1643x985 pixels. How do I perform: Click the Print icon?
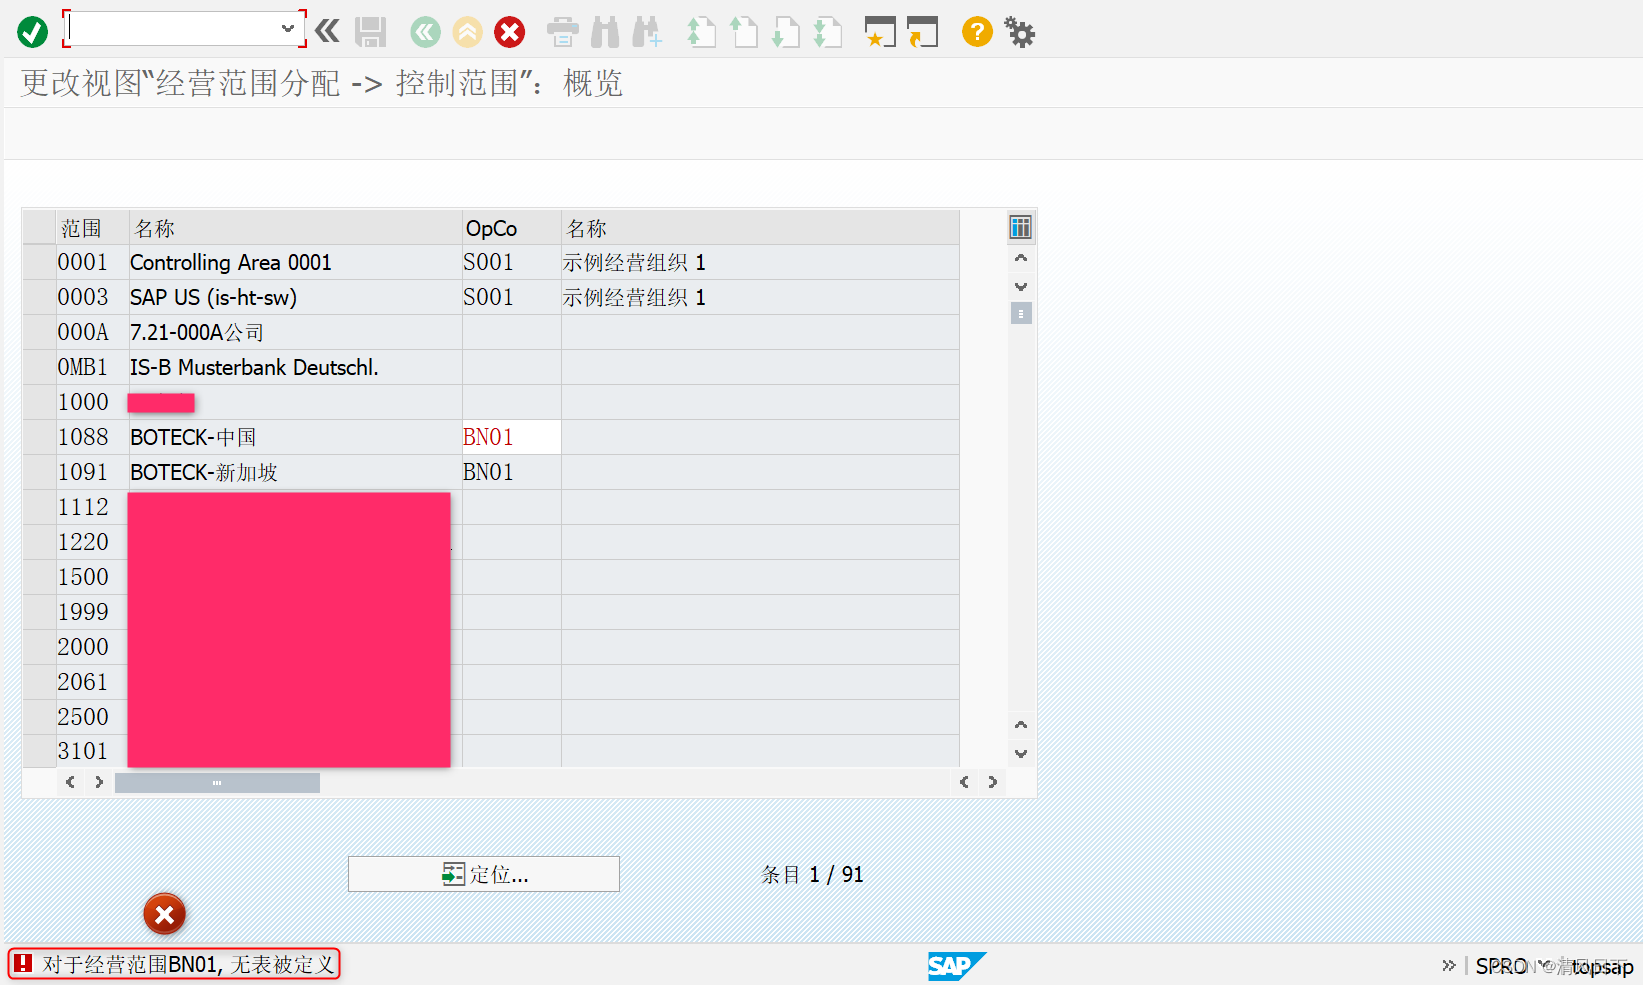(562, 32)
